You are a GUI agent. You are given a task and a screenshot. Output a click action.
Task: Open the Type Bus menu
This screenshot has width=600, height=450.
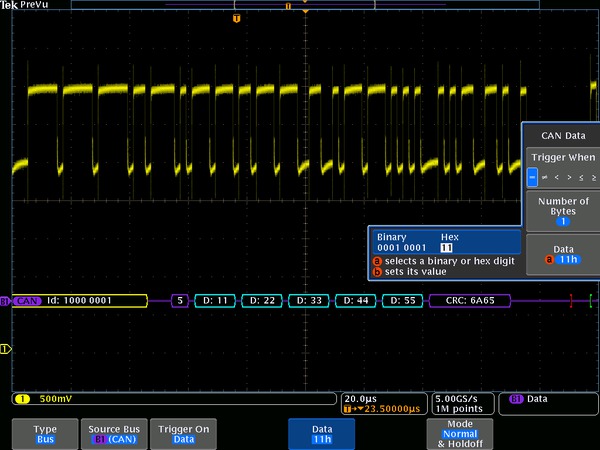(x=45, y=433)
